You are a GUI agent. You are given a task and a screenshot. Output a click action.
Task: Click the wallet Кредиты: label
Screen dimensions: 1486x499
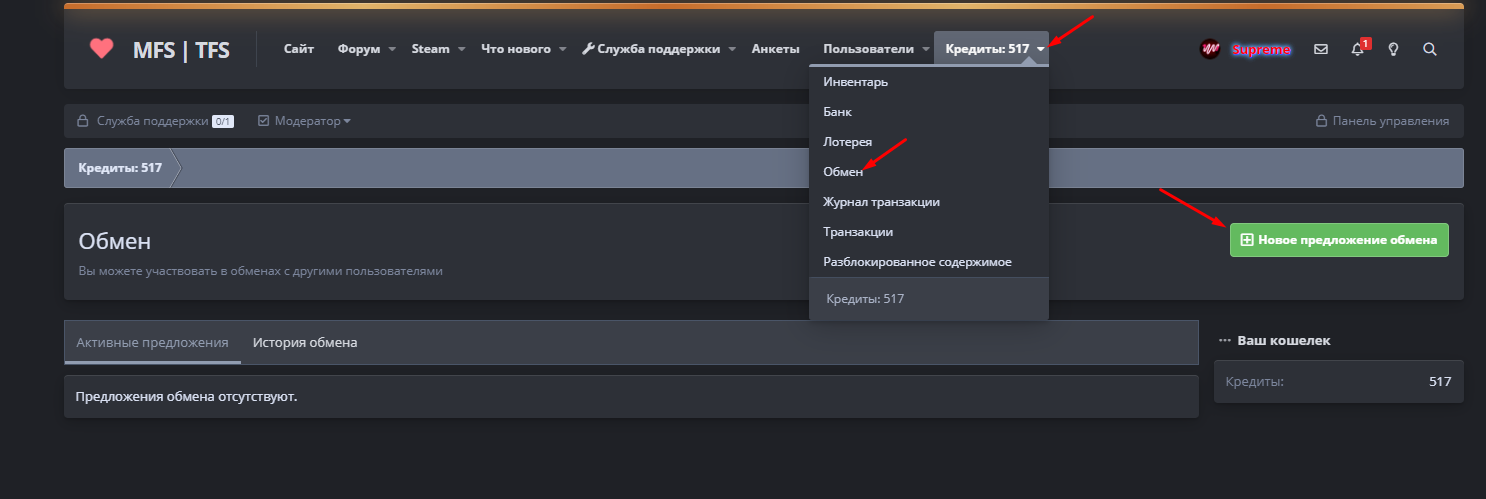[x=1255, y=382]
